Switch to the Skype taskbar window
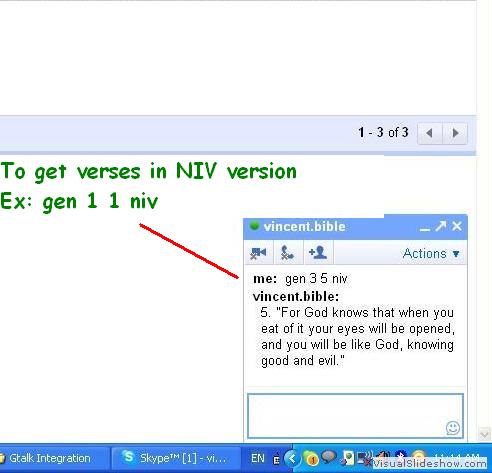492x473 pixels. pyautogui.click(x=176, y=458)
